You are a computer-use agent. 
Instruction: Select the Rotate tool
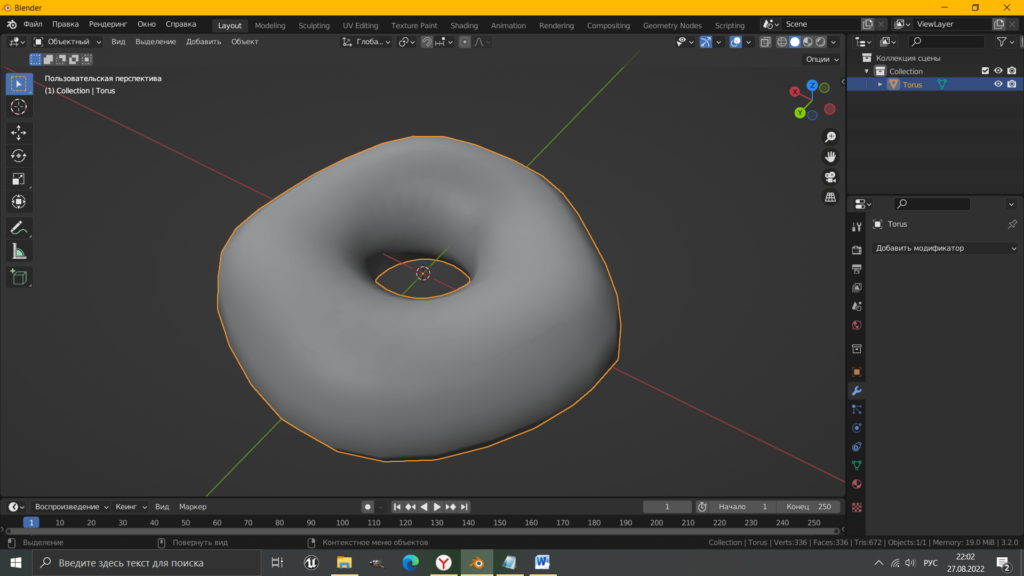19,155
